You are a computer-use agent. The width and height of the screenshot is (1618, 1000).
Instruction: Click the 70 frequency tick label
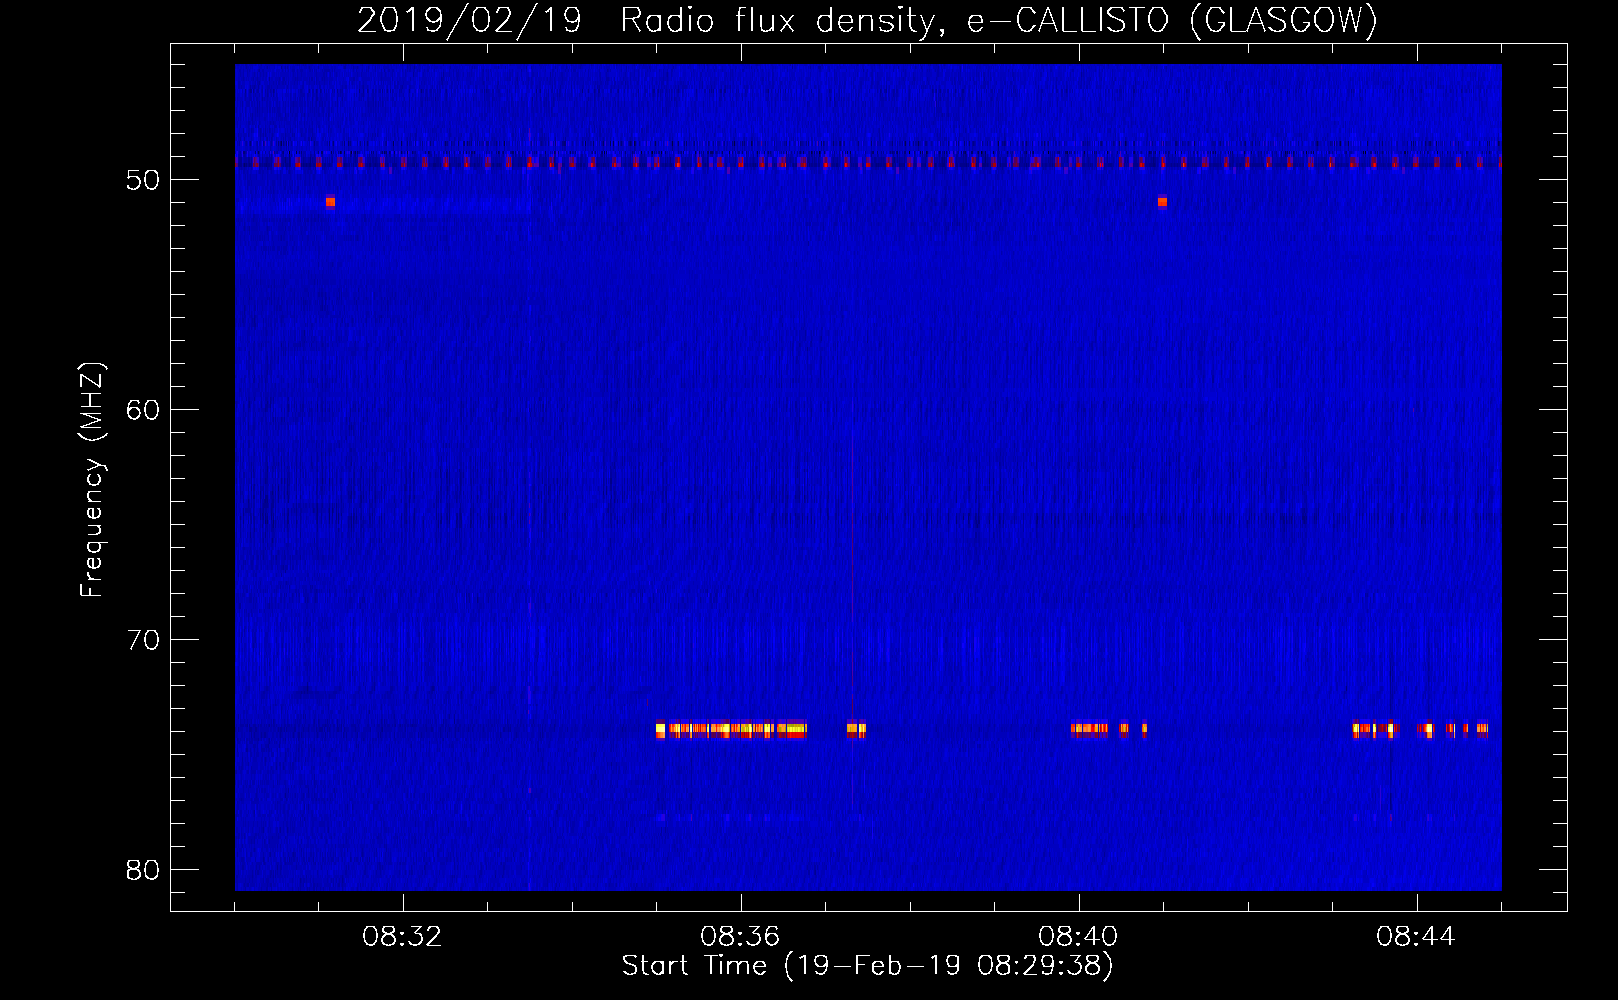(143, 640)
